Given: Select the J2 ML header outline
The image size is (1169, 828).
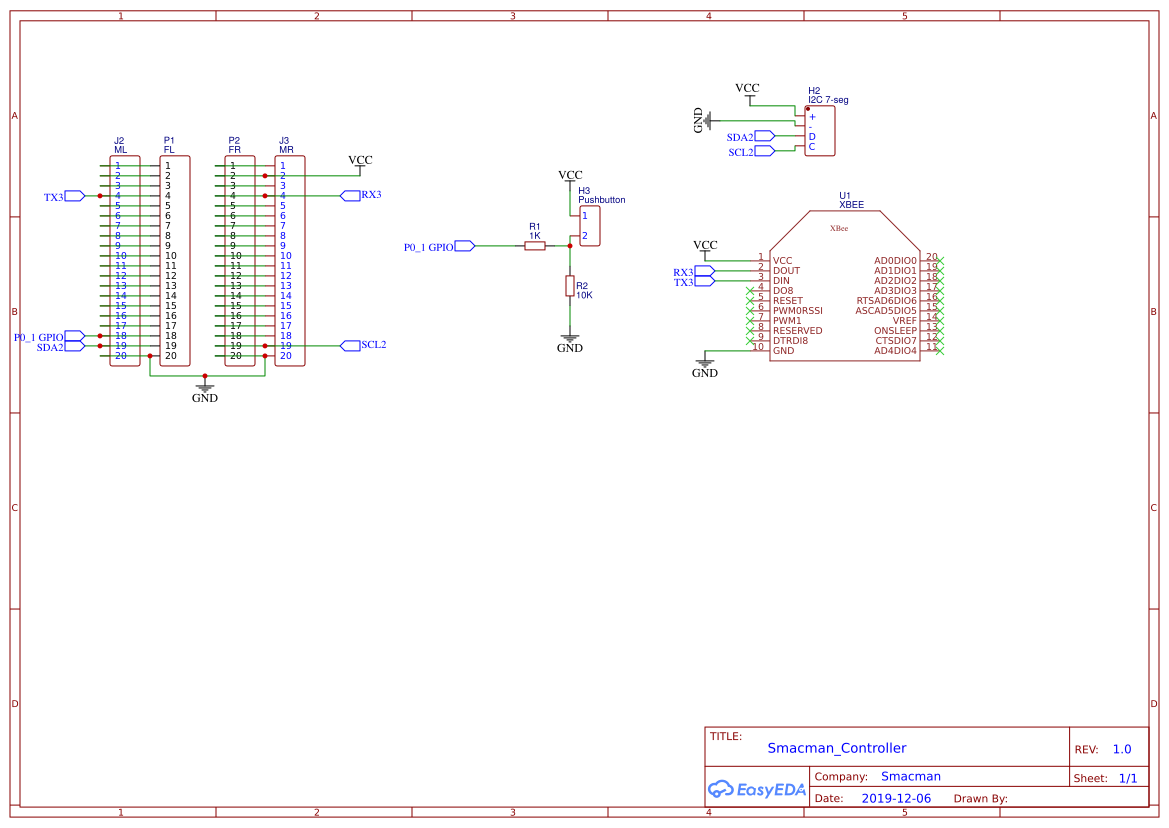Looking at the screenshot, I should point(125,261).
